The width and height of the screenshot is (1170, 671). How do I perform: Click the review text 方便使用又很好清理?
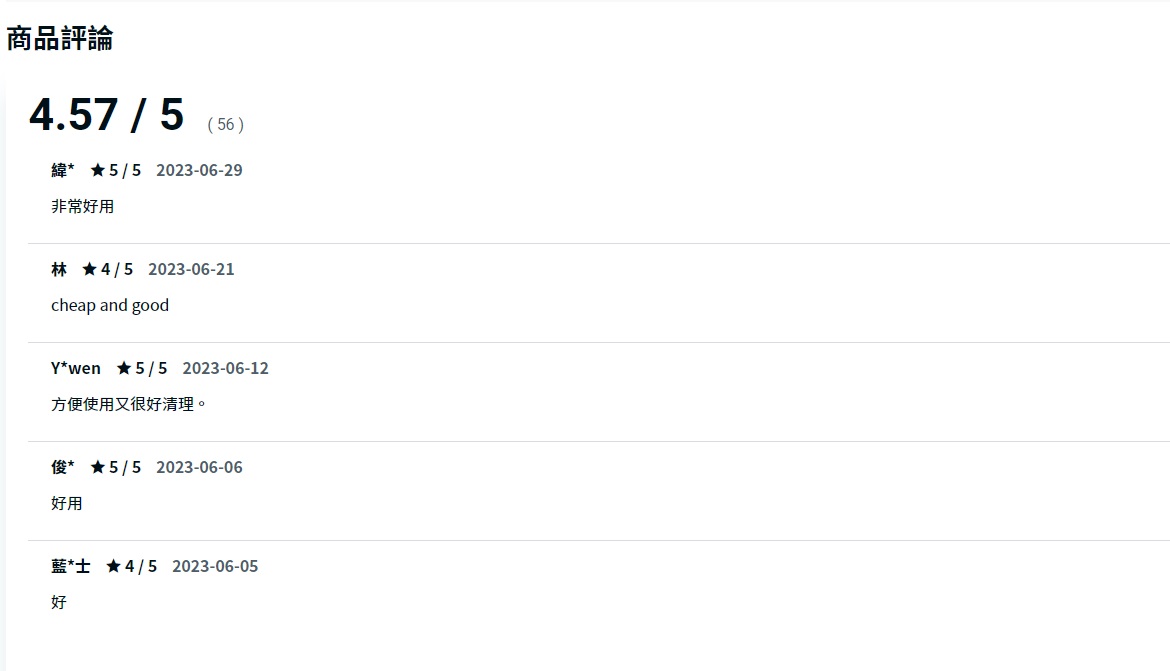point(128,404)
